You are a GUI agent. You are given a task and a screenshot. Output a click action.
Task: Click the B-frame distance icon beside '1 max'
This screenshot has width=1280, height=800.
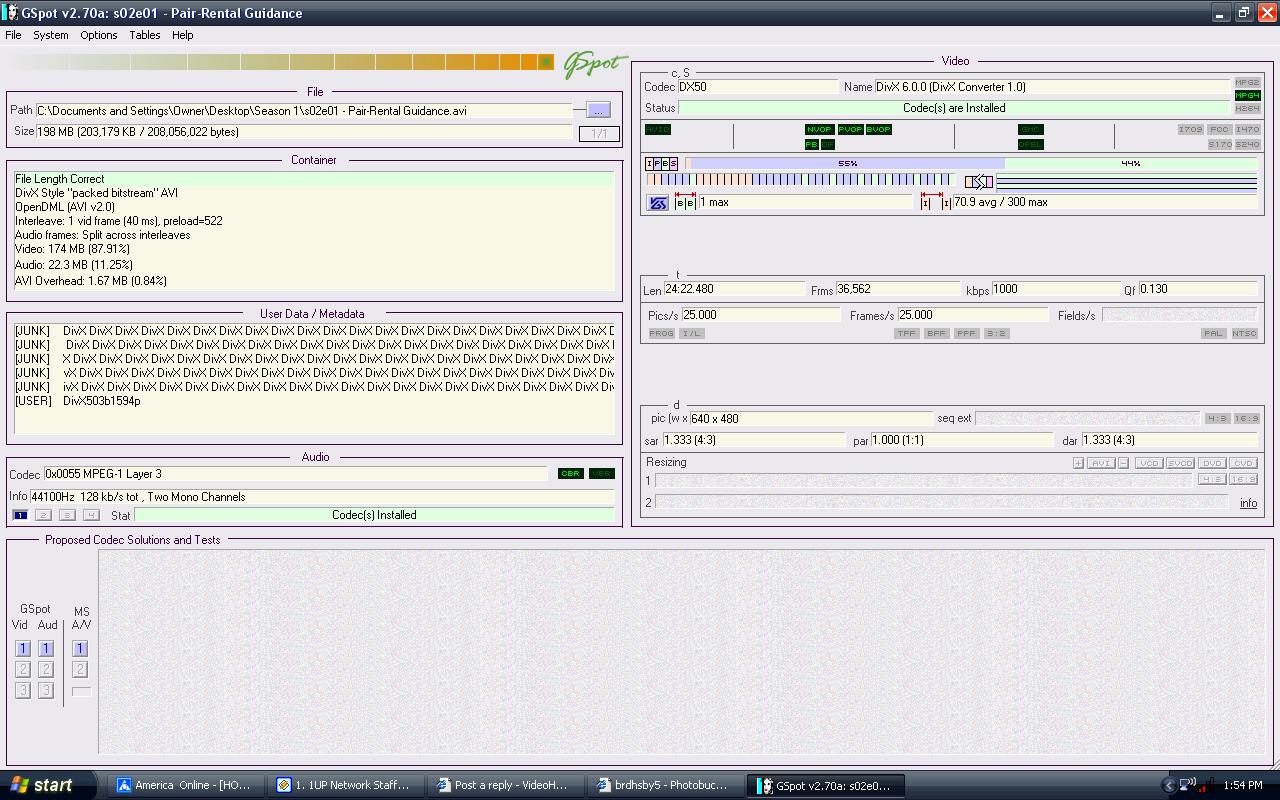tap(685, 202)
